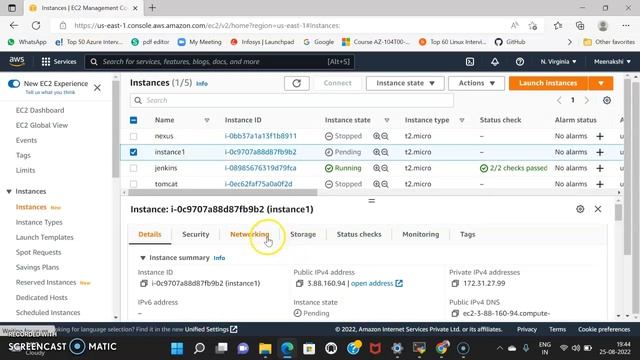Image resolution: width=640 pixels, height=360 pixels.
Task: Open Launch Templates in the sidebar
Action: (44, 237)
